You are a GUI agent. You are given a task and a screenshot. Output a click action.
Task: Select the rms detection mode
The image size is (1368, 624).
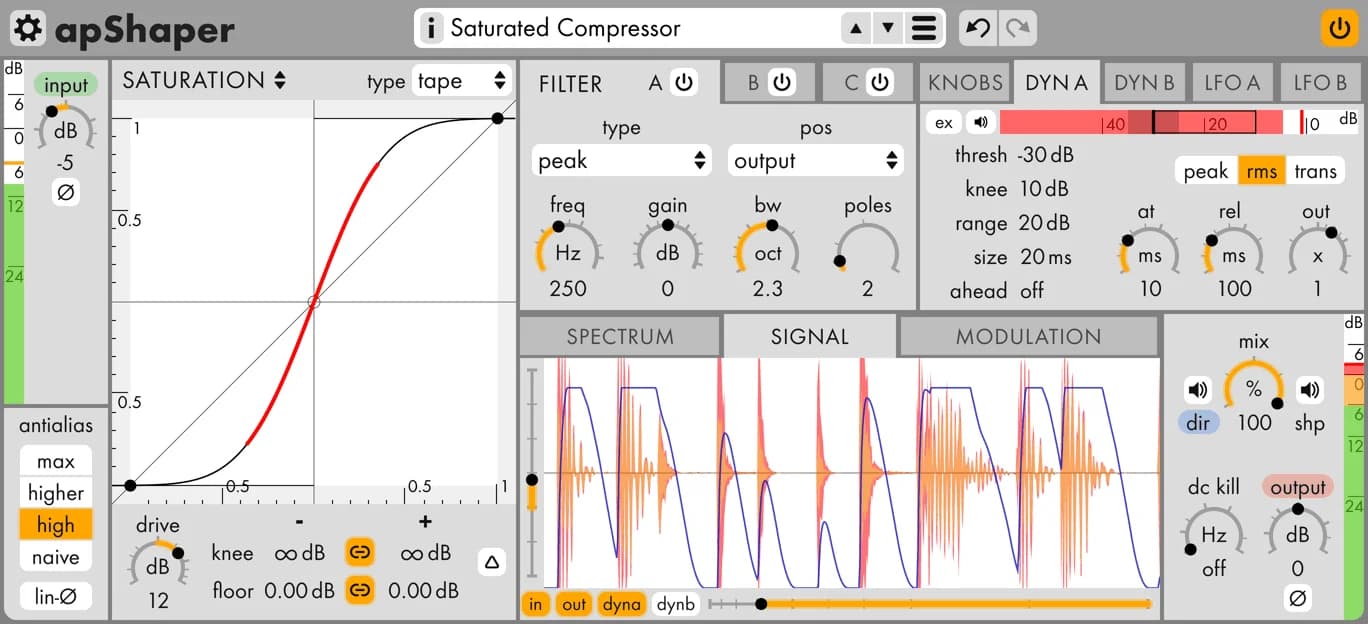click(x=1261, y=171)
